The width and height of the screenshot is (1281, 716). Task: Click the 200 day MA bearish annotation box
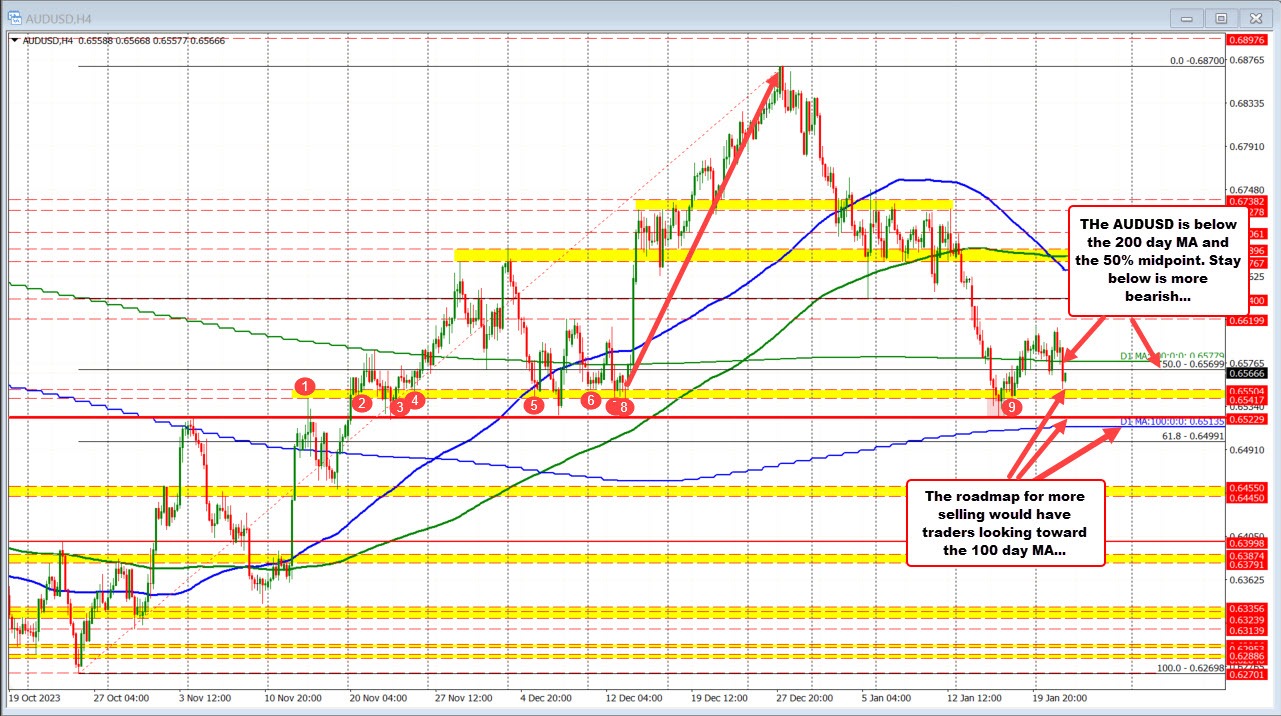point(1157,260)
